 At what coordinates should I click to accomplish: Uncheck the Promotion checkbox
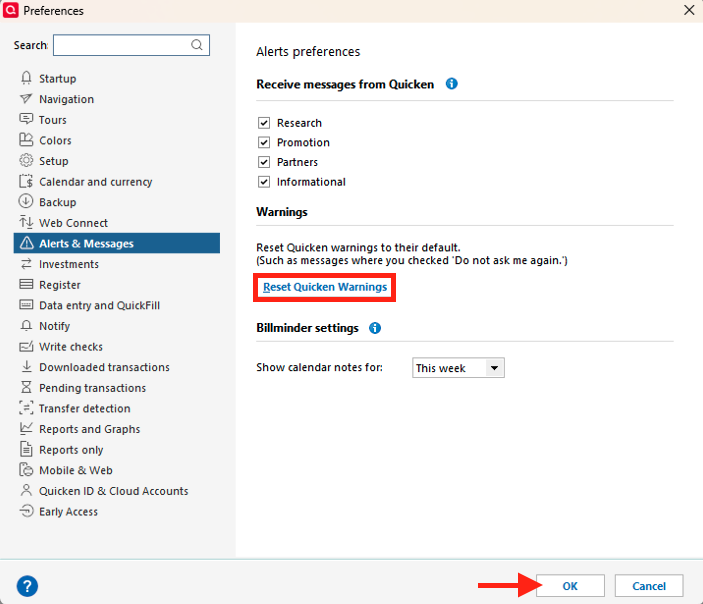pos(264,143)
